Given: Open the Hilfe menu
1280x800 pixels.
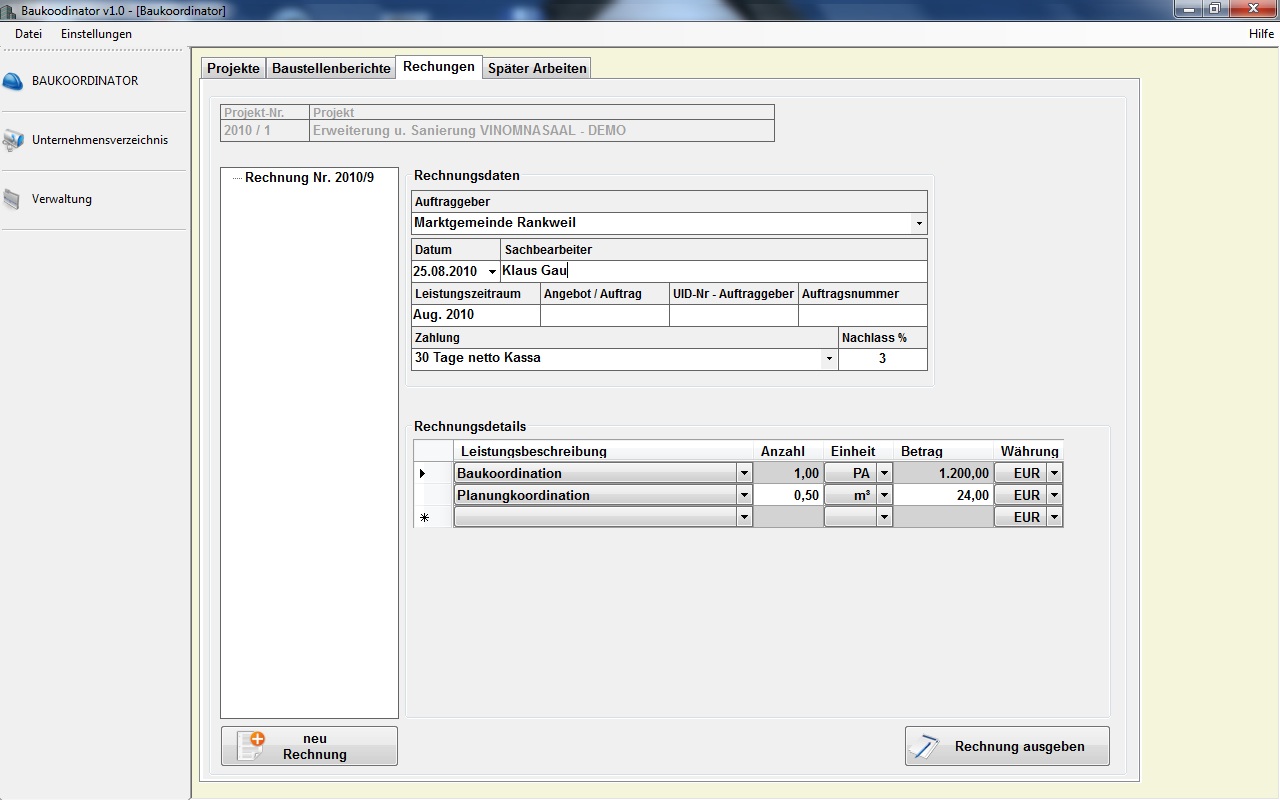Looking at the screenshot, I should tap(1261, 34).
